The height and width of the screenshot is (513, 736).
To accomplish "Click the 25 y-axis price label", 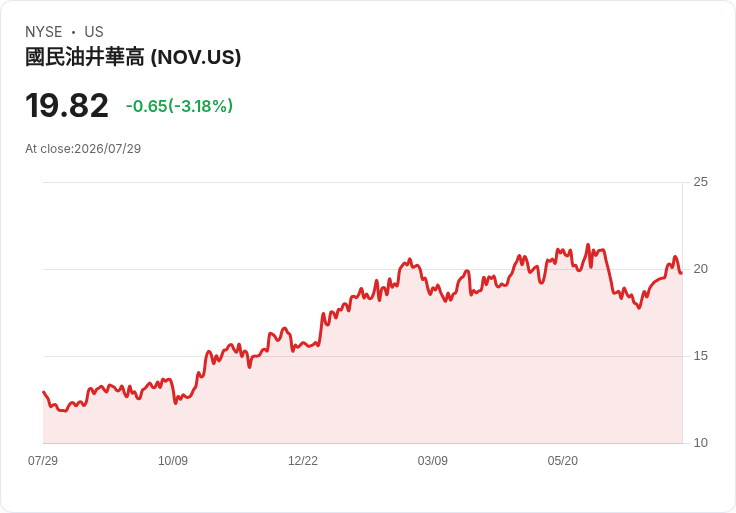I will [x=700, y=182].
